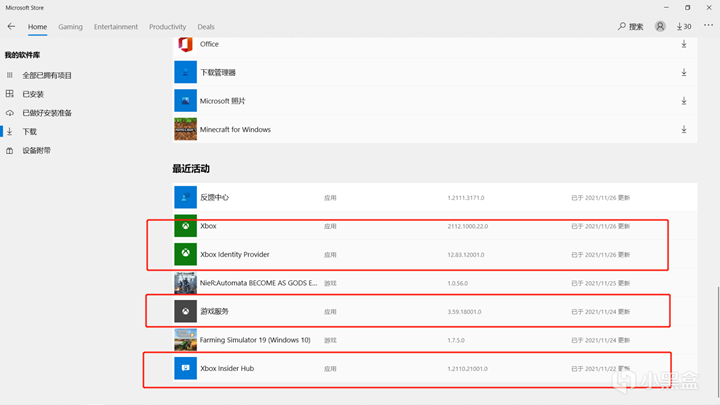Image resolution: width=720 pixels, height=405 pixels.
Task: Open 设备附带 in the sidebar
Action: (x=36, y=151)
